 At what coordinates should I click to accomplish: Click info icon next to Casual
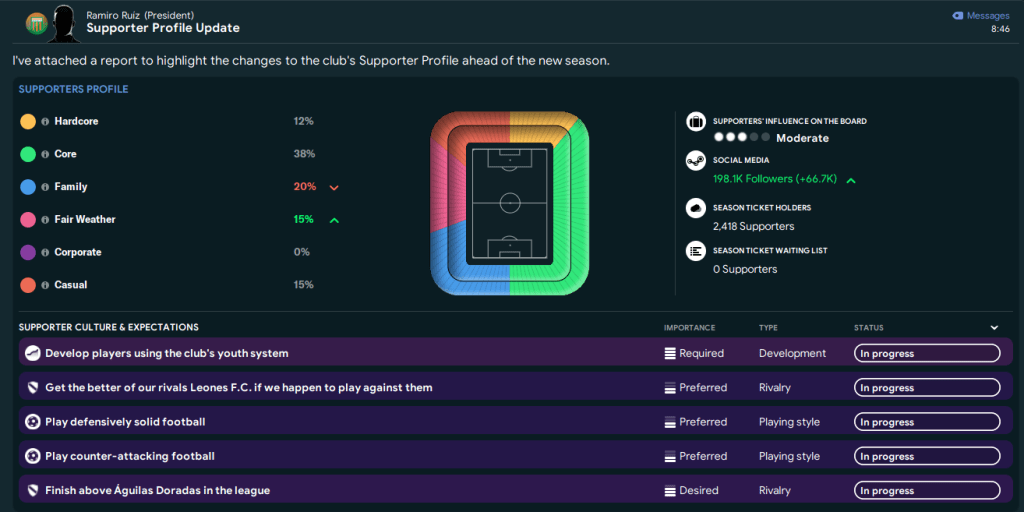coord(45,285)
